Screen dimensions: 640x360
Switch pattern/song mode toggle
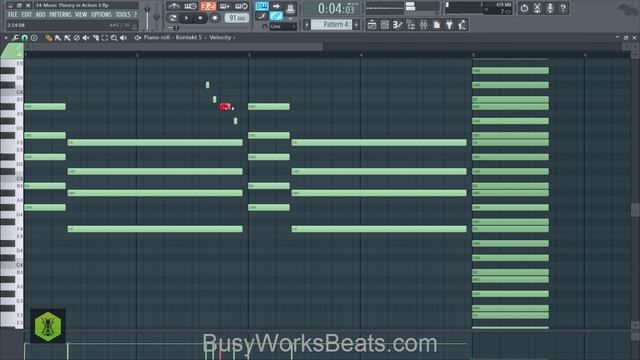(x=173, y=18)
